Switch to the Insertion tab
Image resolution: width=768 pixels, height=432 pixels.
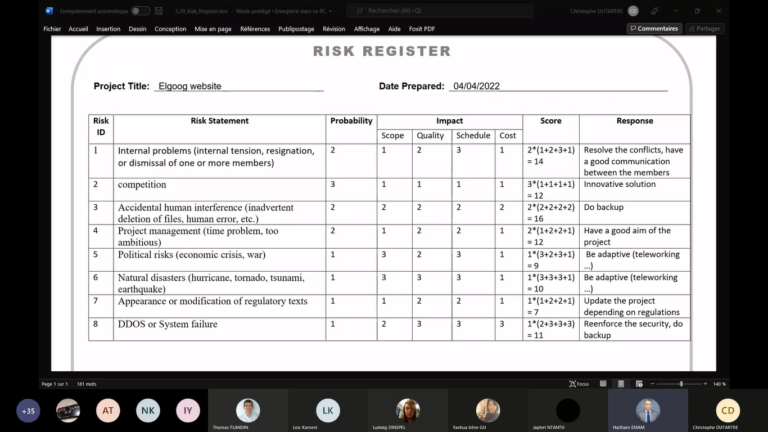point(108,29)
